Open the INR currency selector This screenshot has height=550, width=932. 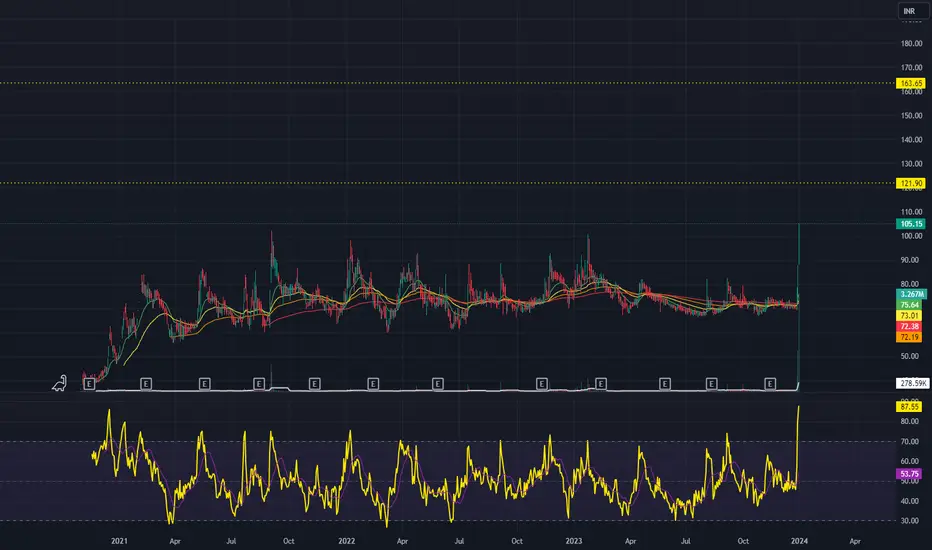pos(912,11)
